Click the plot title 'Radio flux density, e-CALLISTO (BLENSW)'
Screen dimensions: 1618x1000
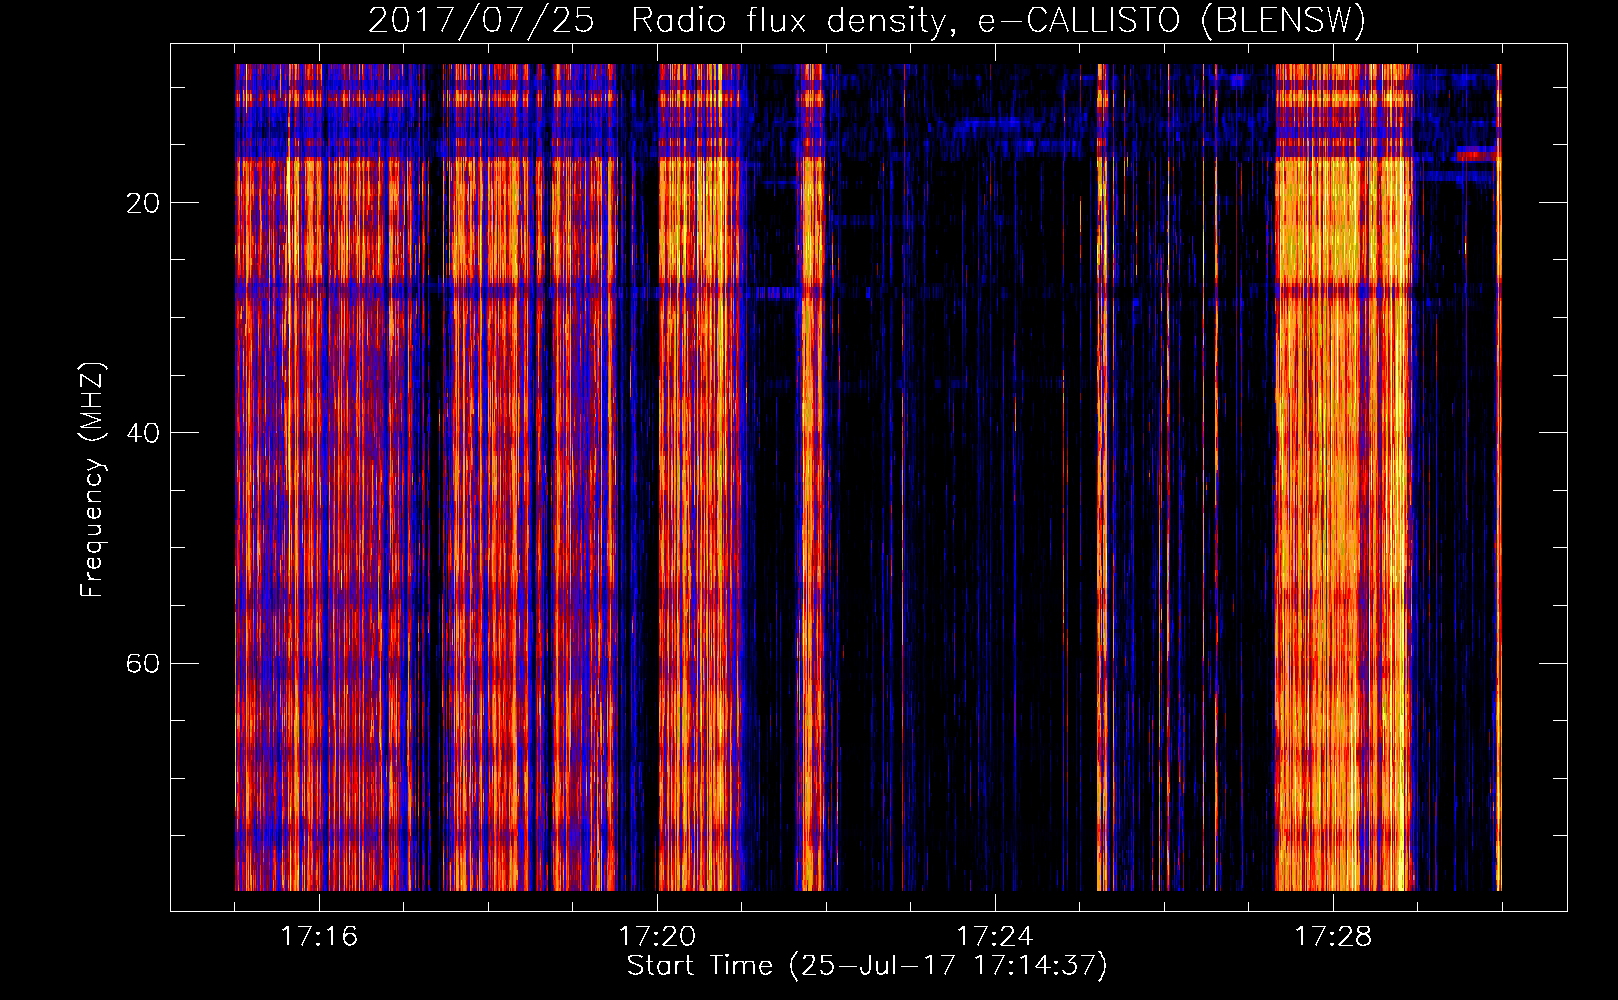coord(998,20)
